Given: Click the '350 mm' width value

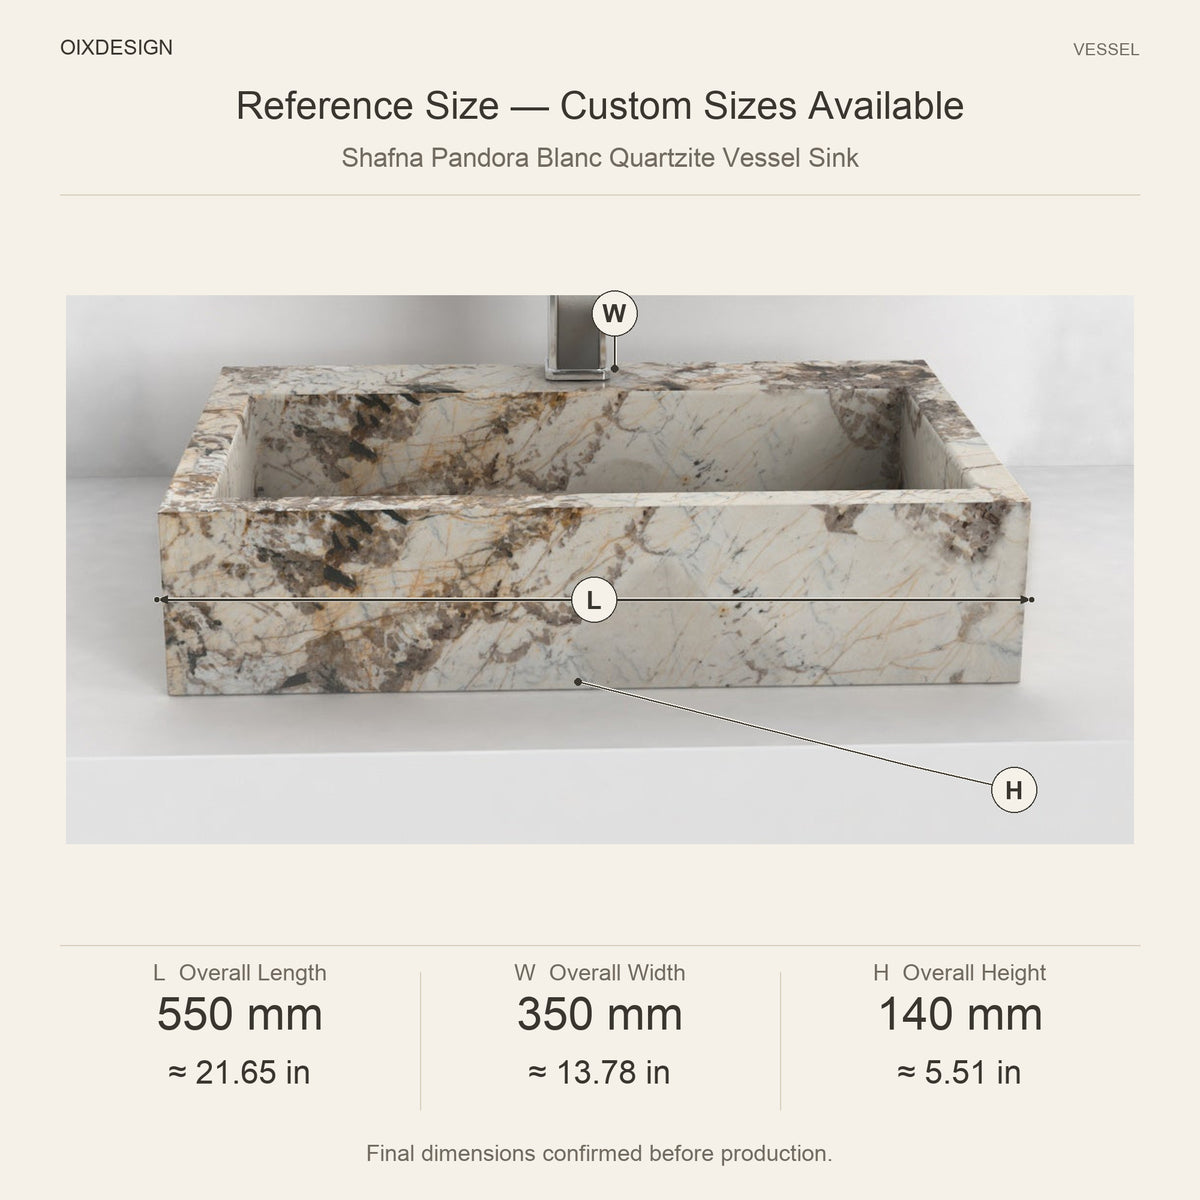Looking at the screenshot, I should 600,1015.
